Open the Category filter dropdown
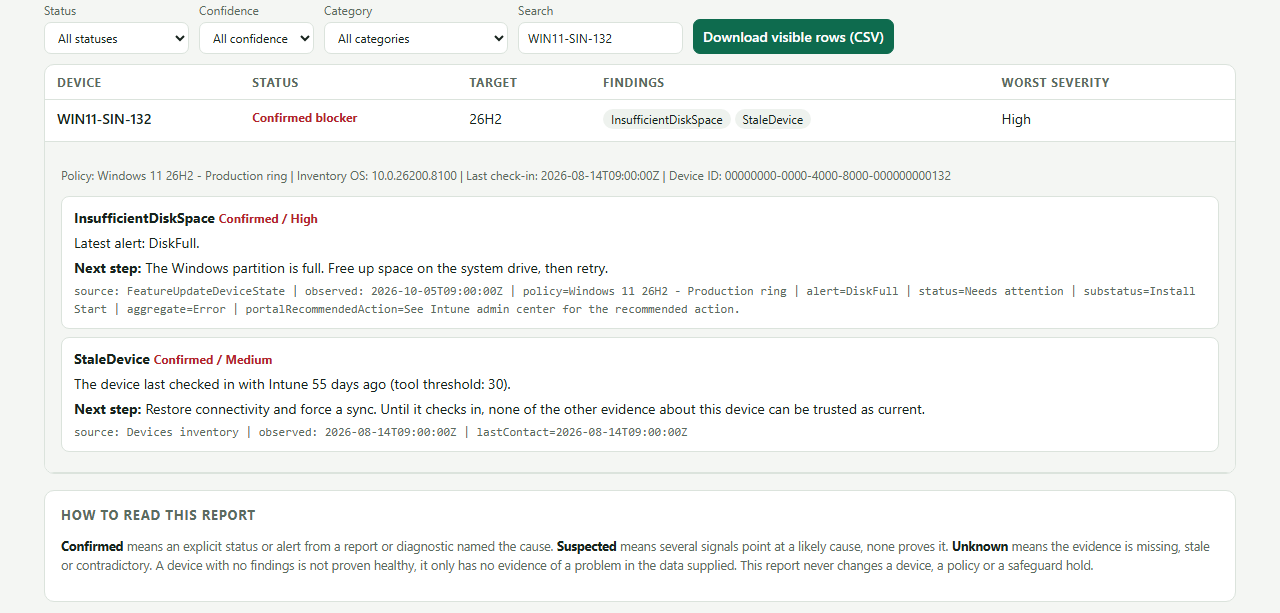 tap(416, 39)
